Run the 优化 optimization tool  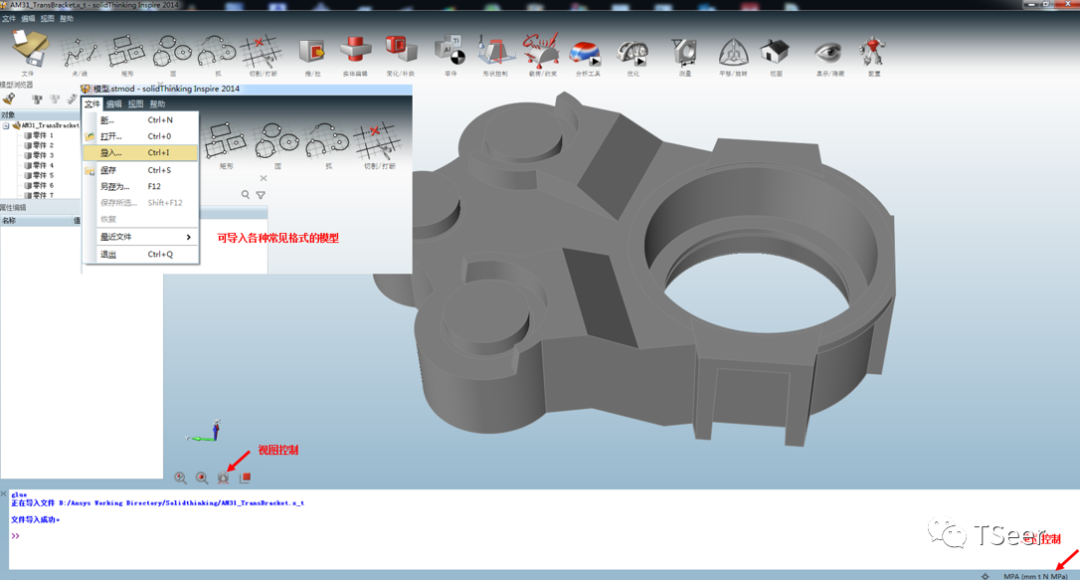(632, 52)
